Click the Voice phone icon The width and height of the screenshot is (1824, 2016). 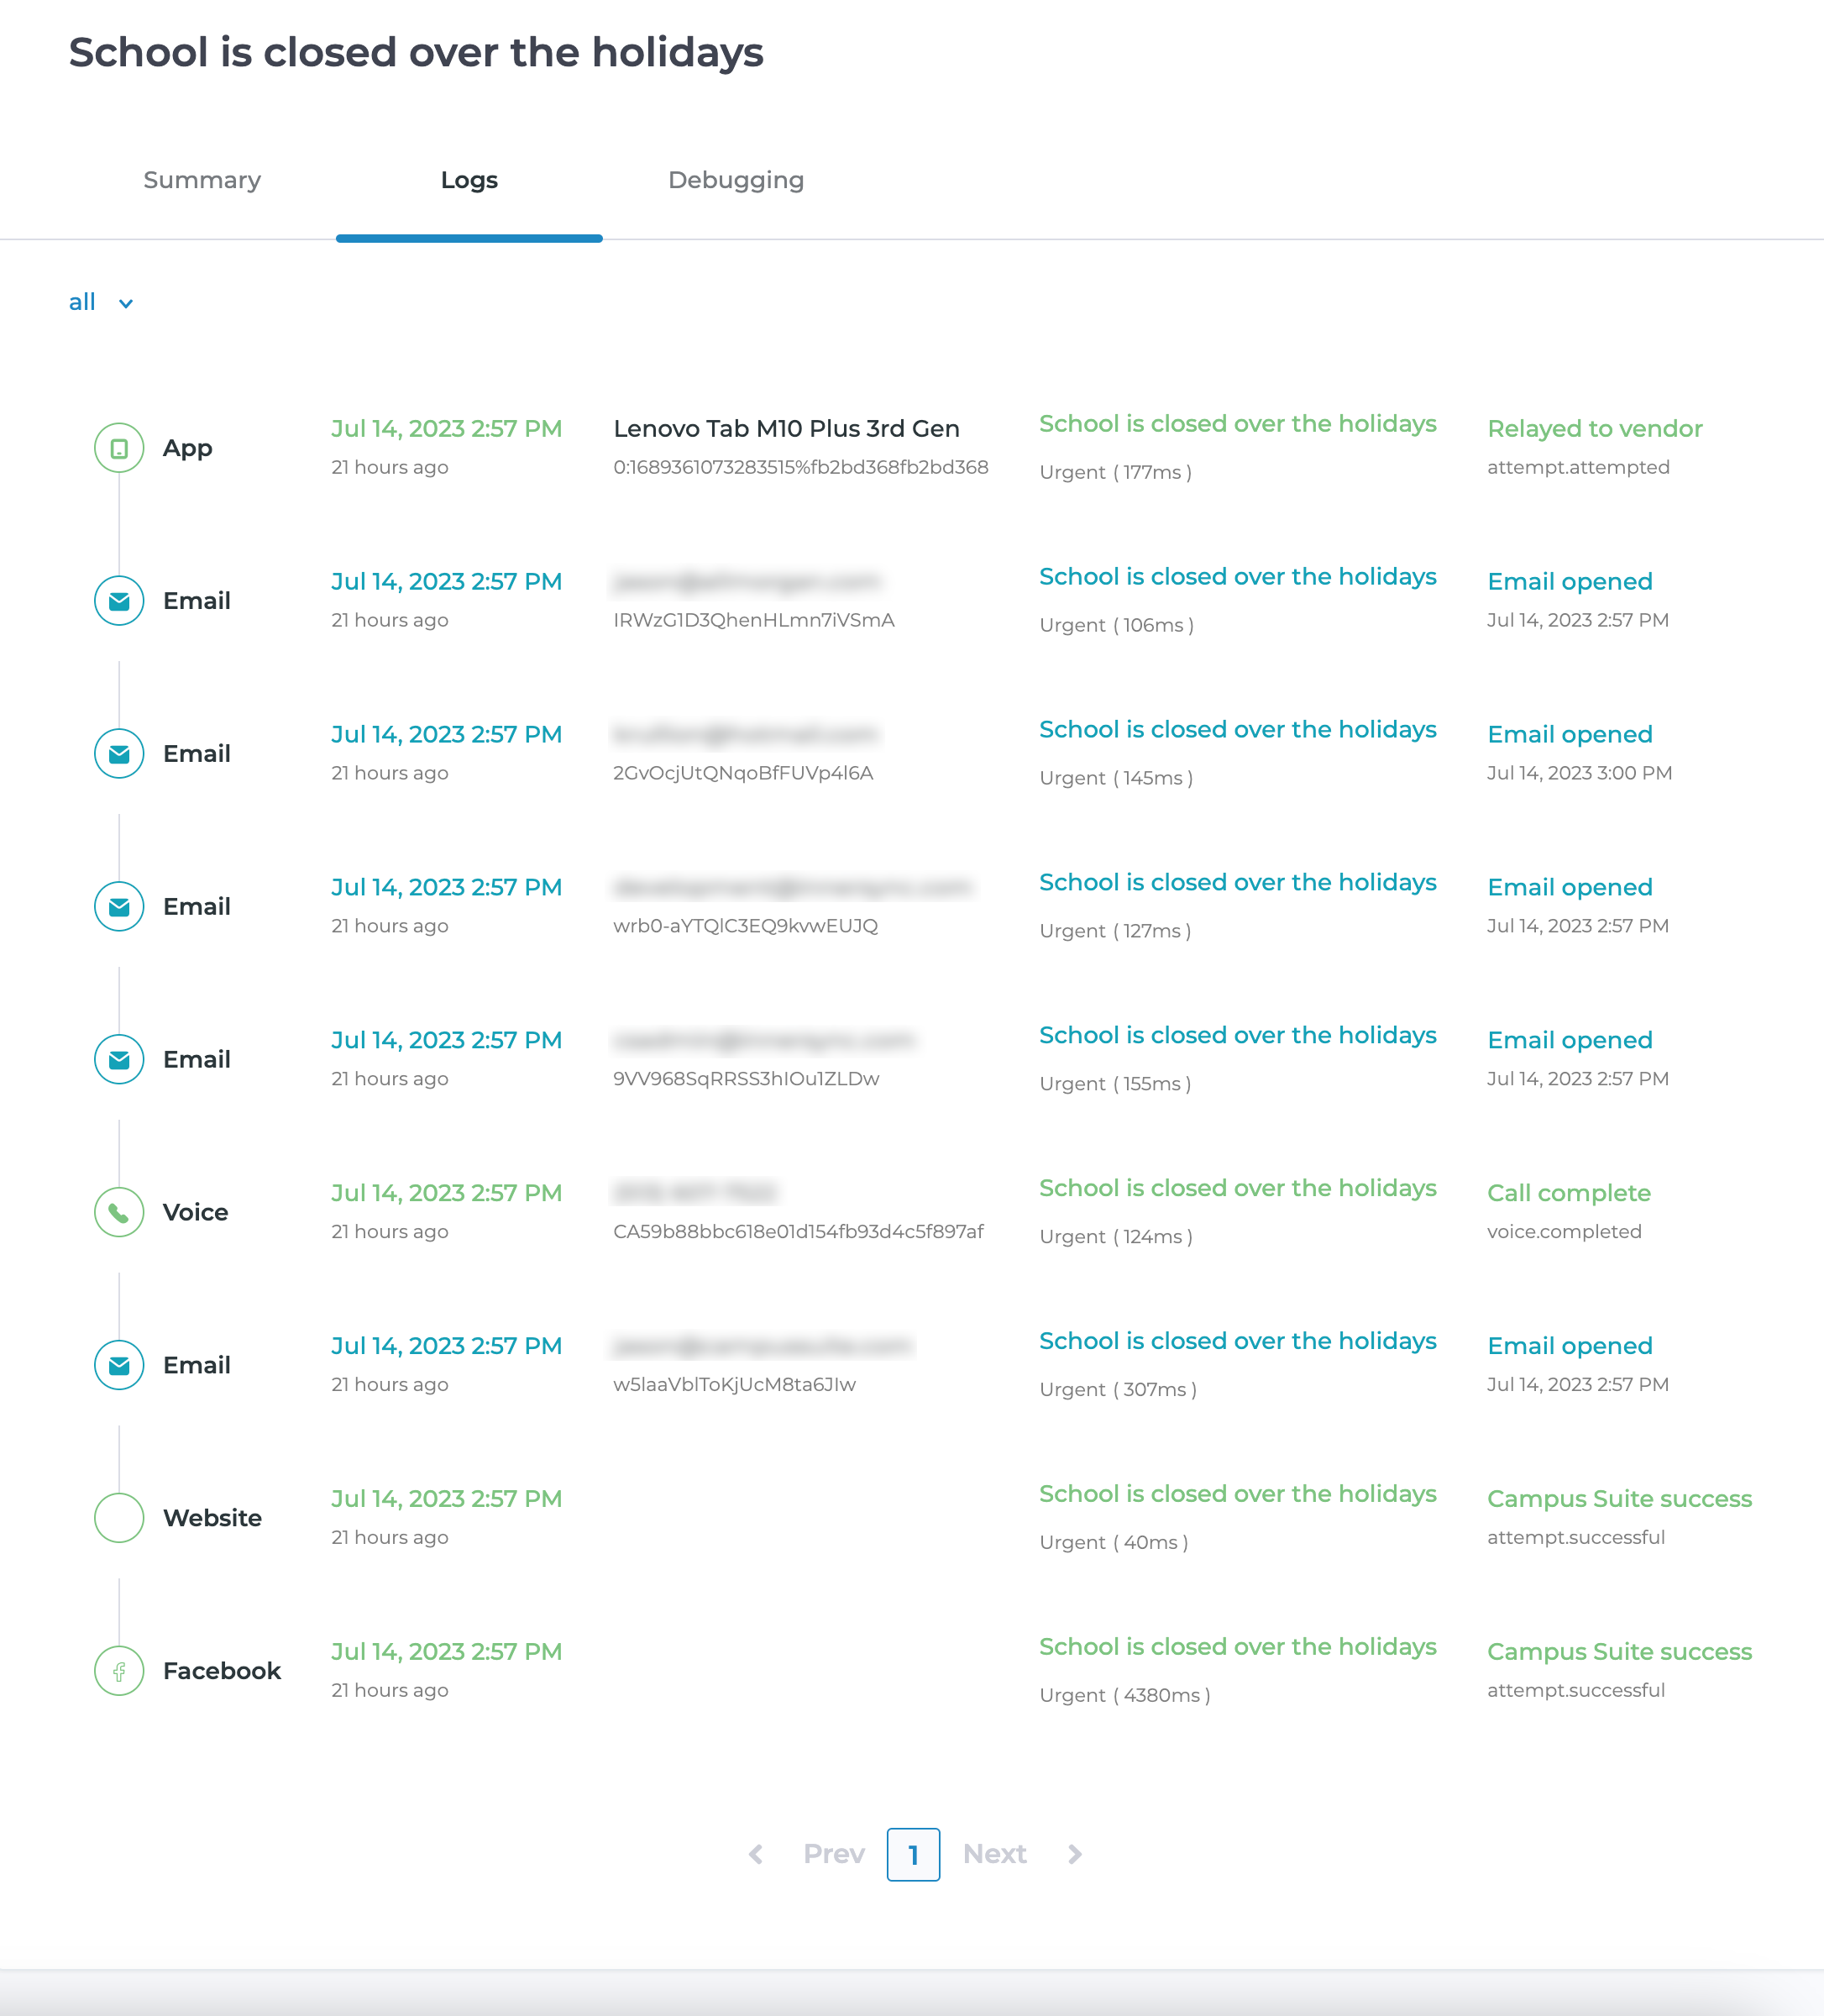pos(119,1212)
